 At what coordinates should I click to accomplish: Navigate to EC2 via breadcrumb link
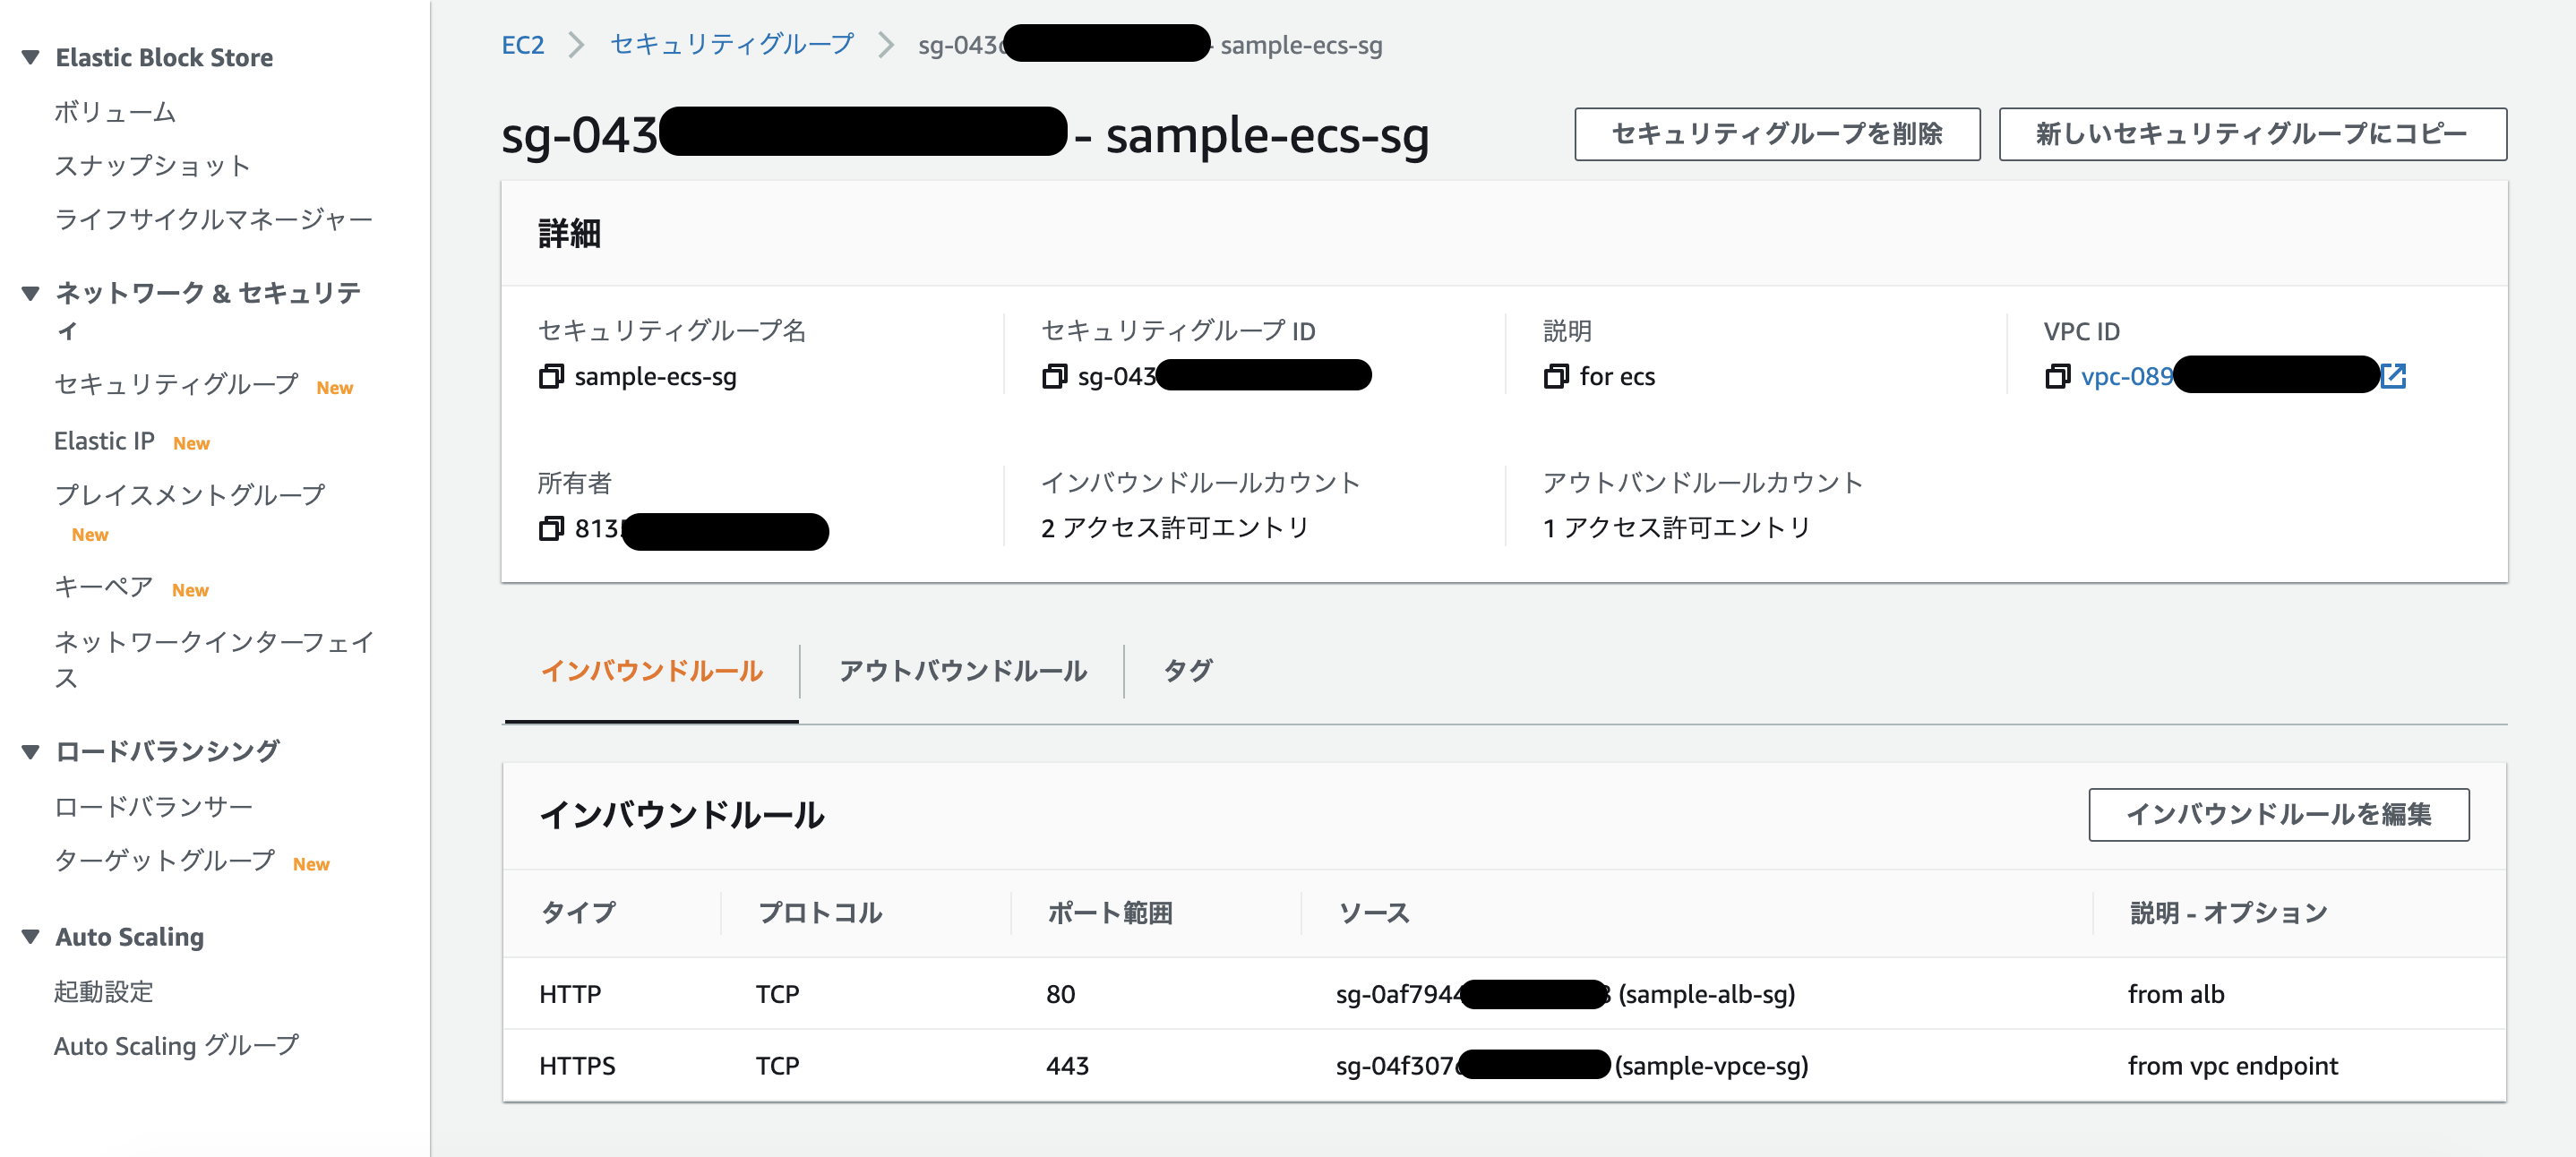click(x=522, y=44)
